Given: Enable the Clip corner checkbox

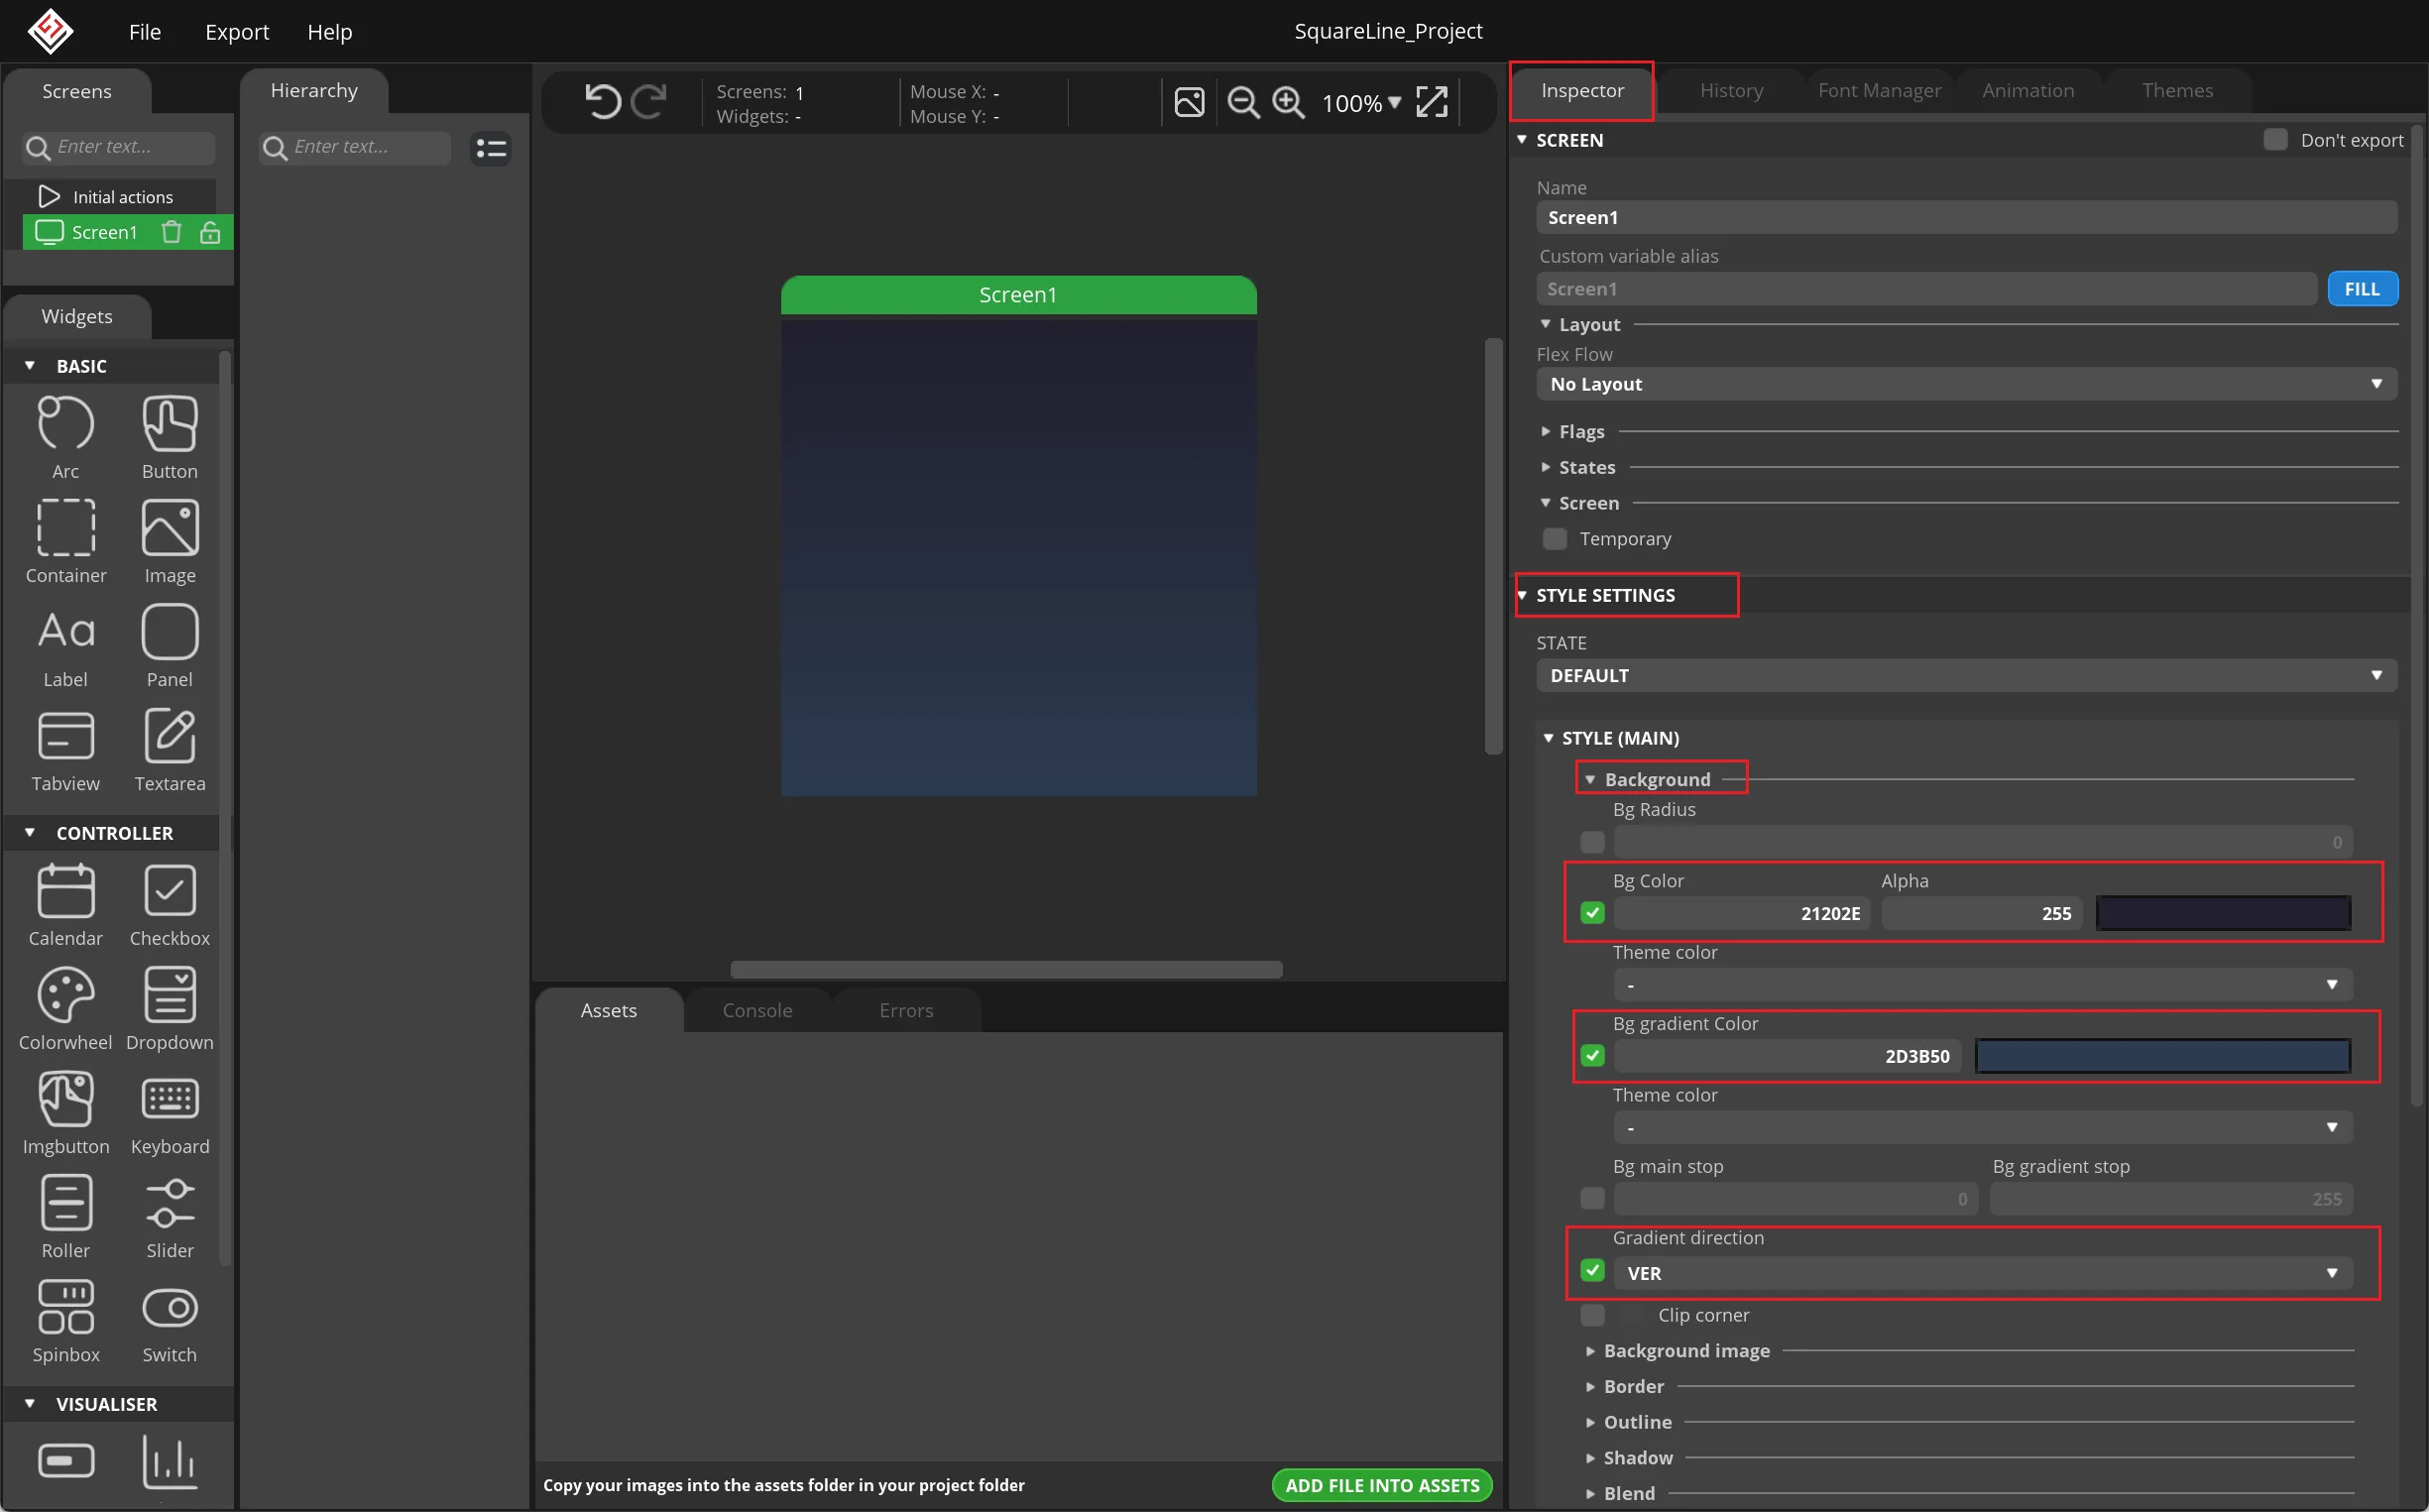Looking at the screenshot, I should 1593,1315.
